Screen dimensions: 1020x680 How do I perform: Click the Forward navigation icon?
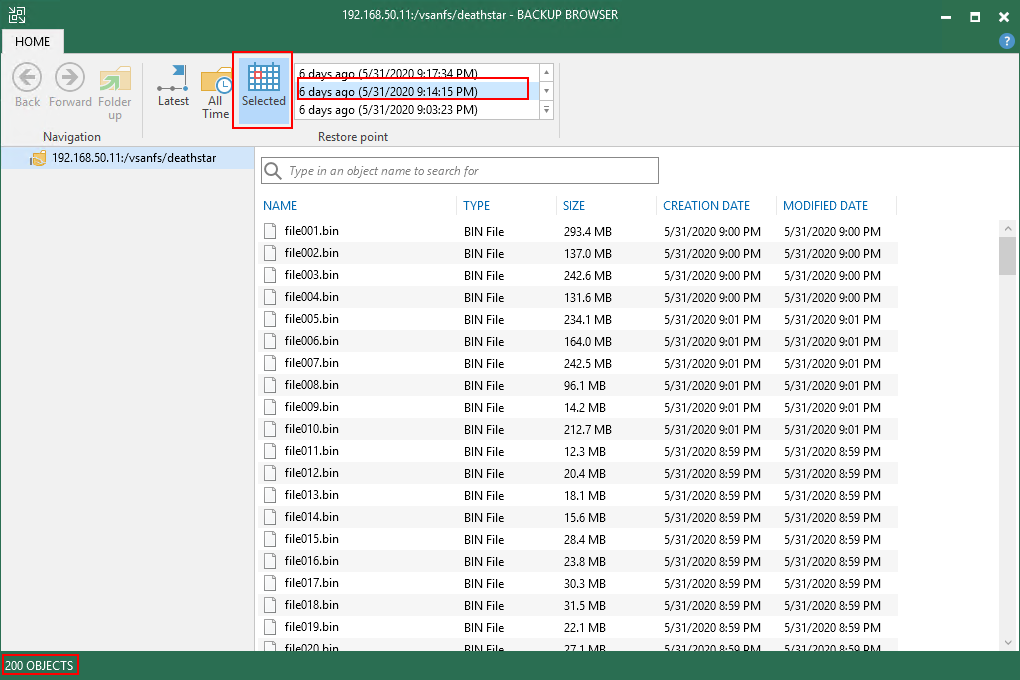[70, 77]
